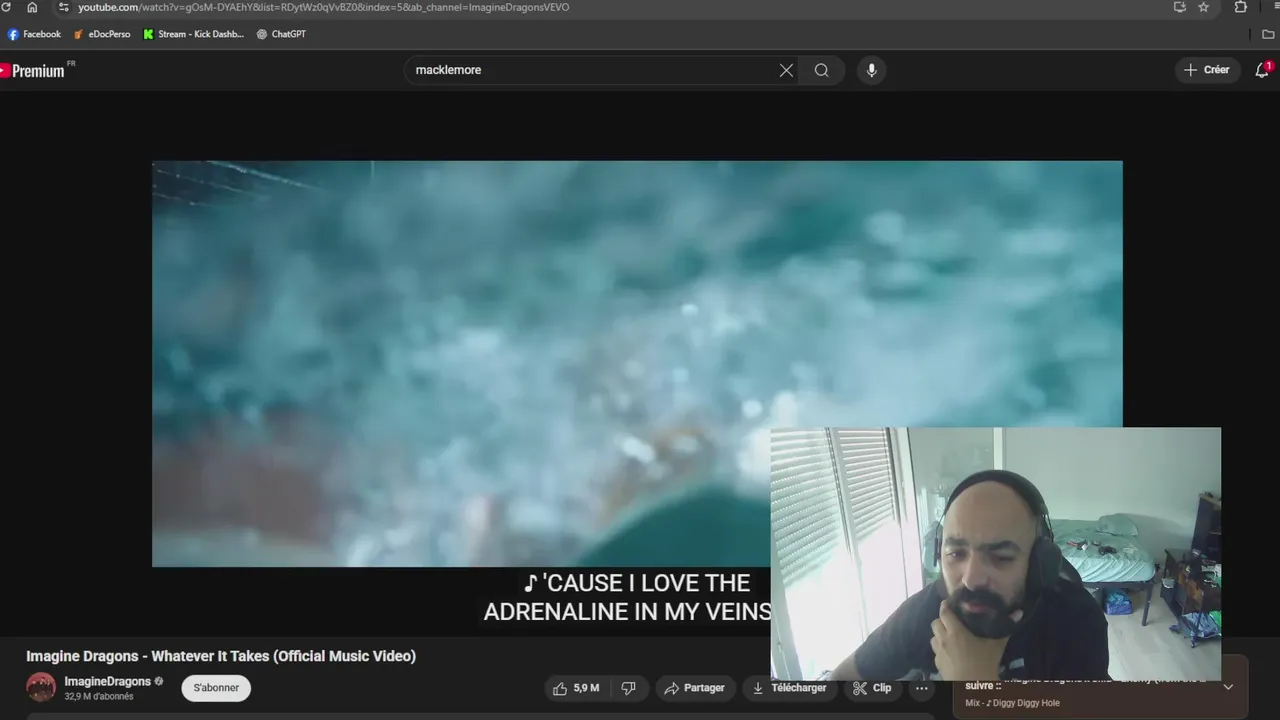Image resolution: width=1280 pixels, height=720 pixels.
Task: Create a Clip with scissors button
Action: pyautogui.click(x=872, y=688)
